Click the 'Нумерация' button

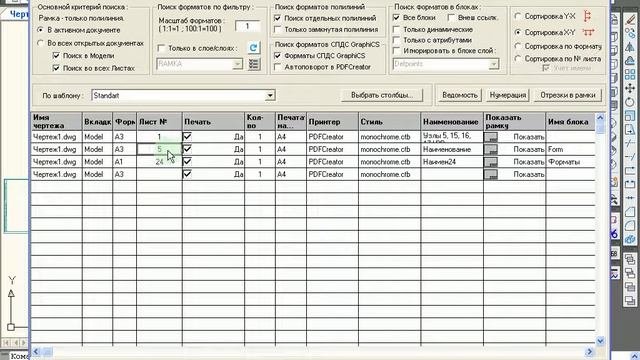pos(508,95)
